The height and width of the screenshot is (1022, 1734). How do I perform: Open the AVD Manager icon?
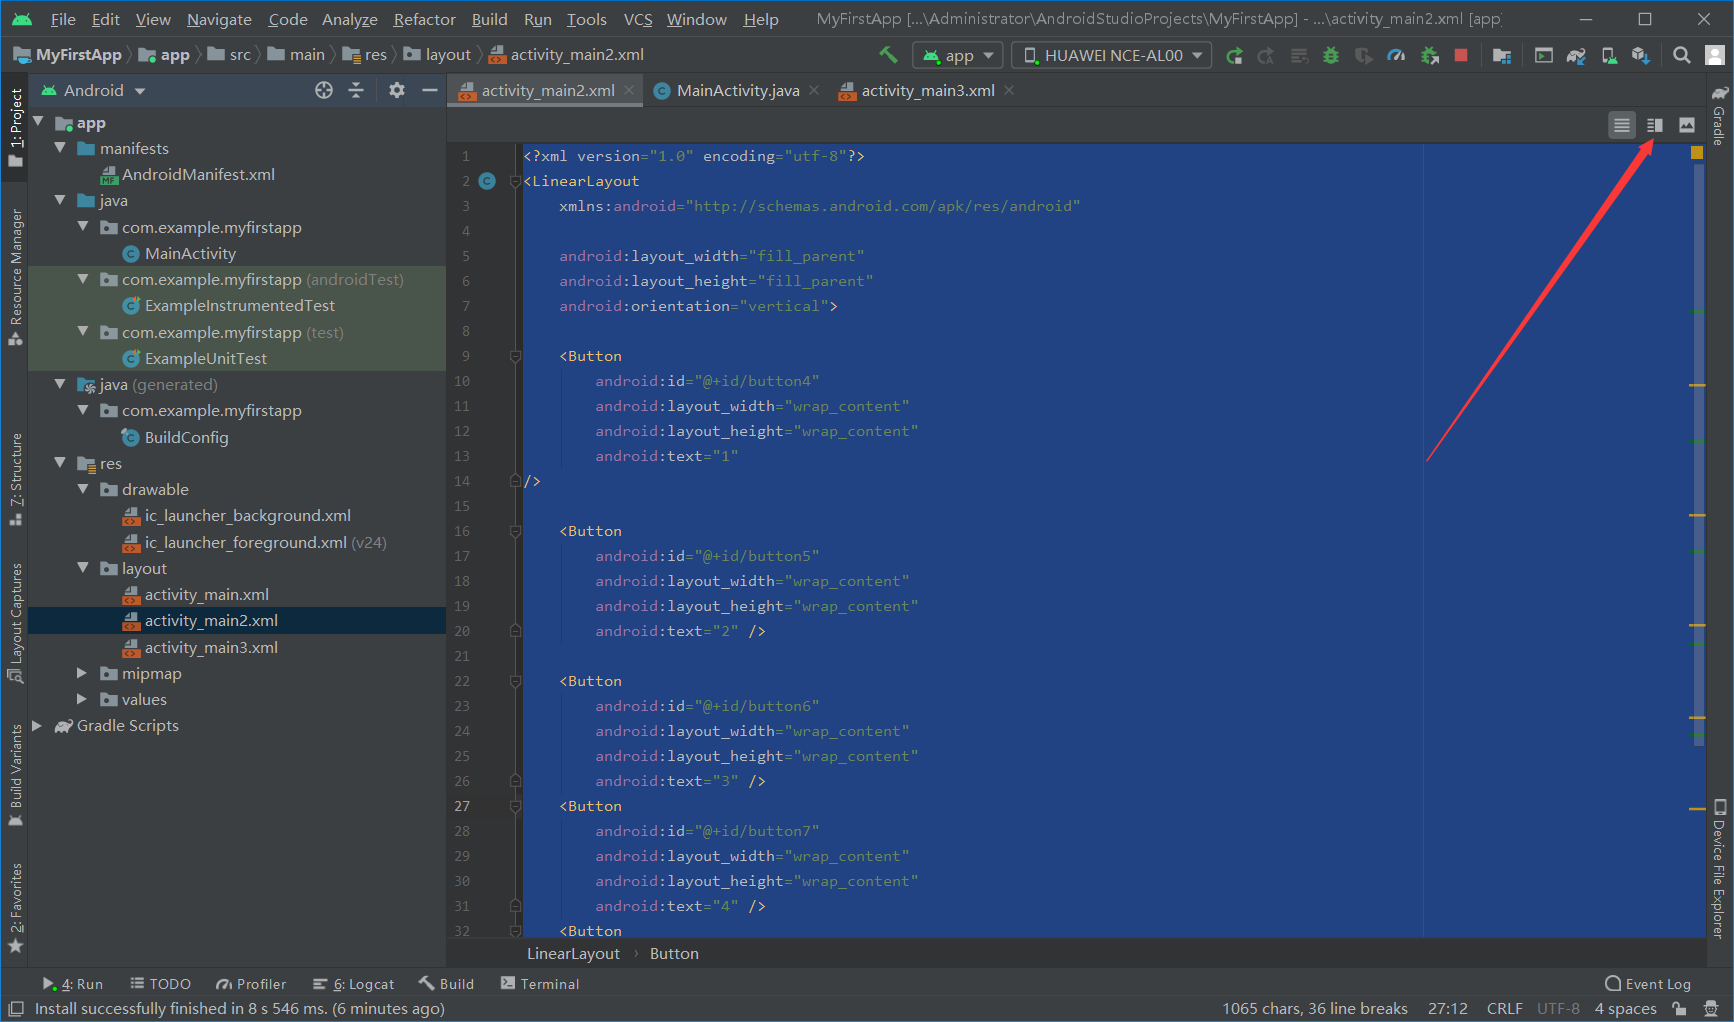1609,55
